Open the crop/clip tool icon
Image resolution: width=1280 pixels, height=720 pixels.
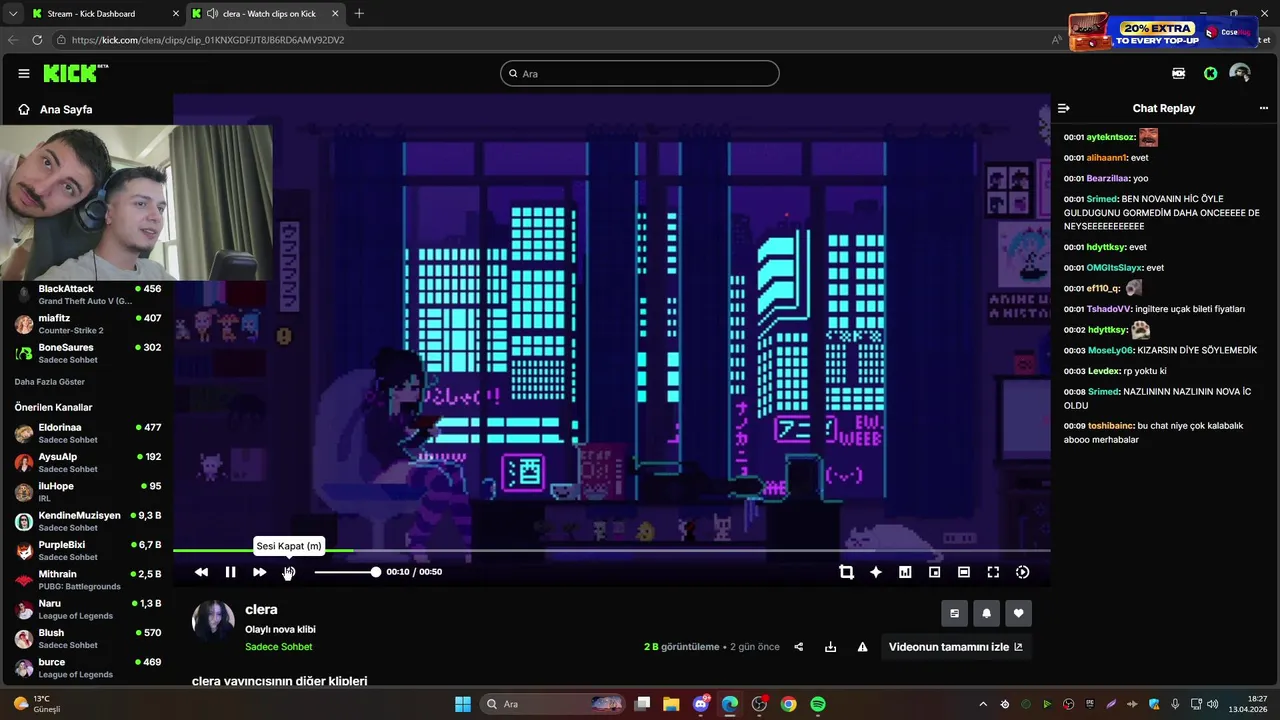(x=846, y=572)
